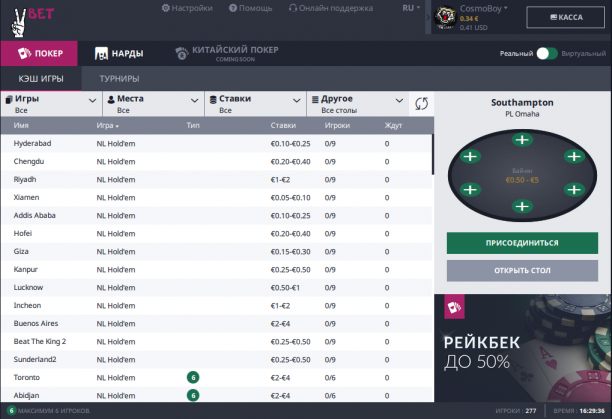Open the RU language dropdown

[x=410, y=8]
